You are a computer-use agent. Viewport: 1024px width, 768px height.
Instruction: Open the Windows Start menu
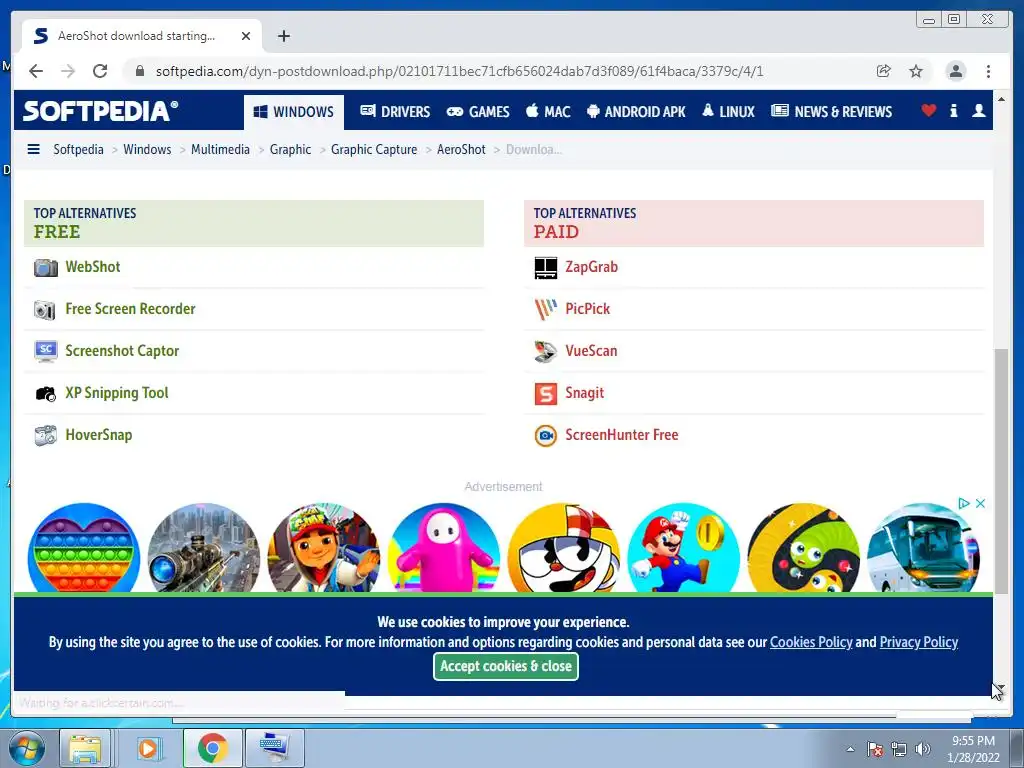pos(26,748)
